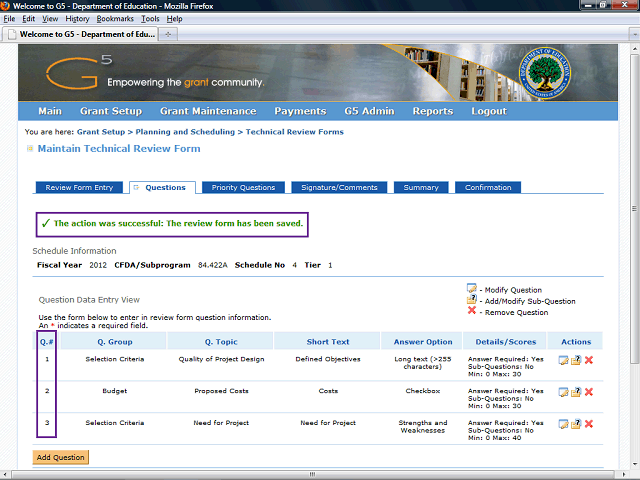
Task: Open the View menu
Action: pyautogui.click(x=50, y=19)
